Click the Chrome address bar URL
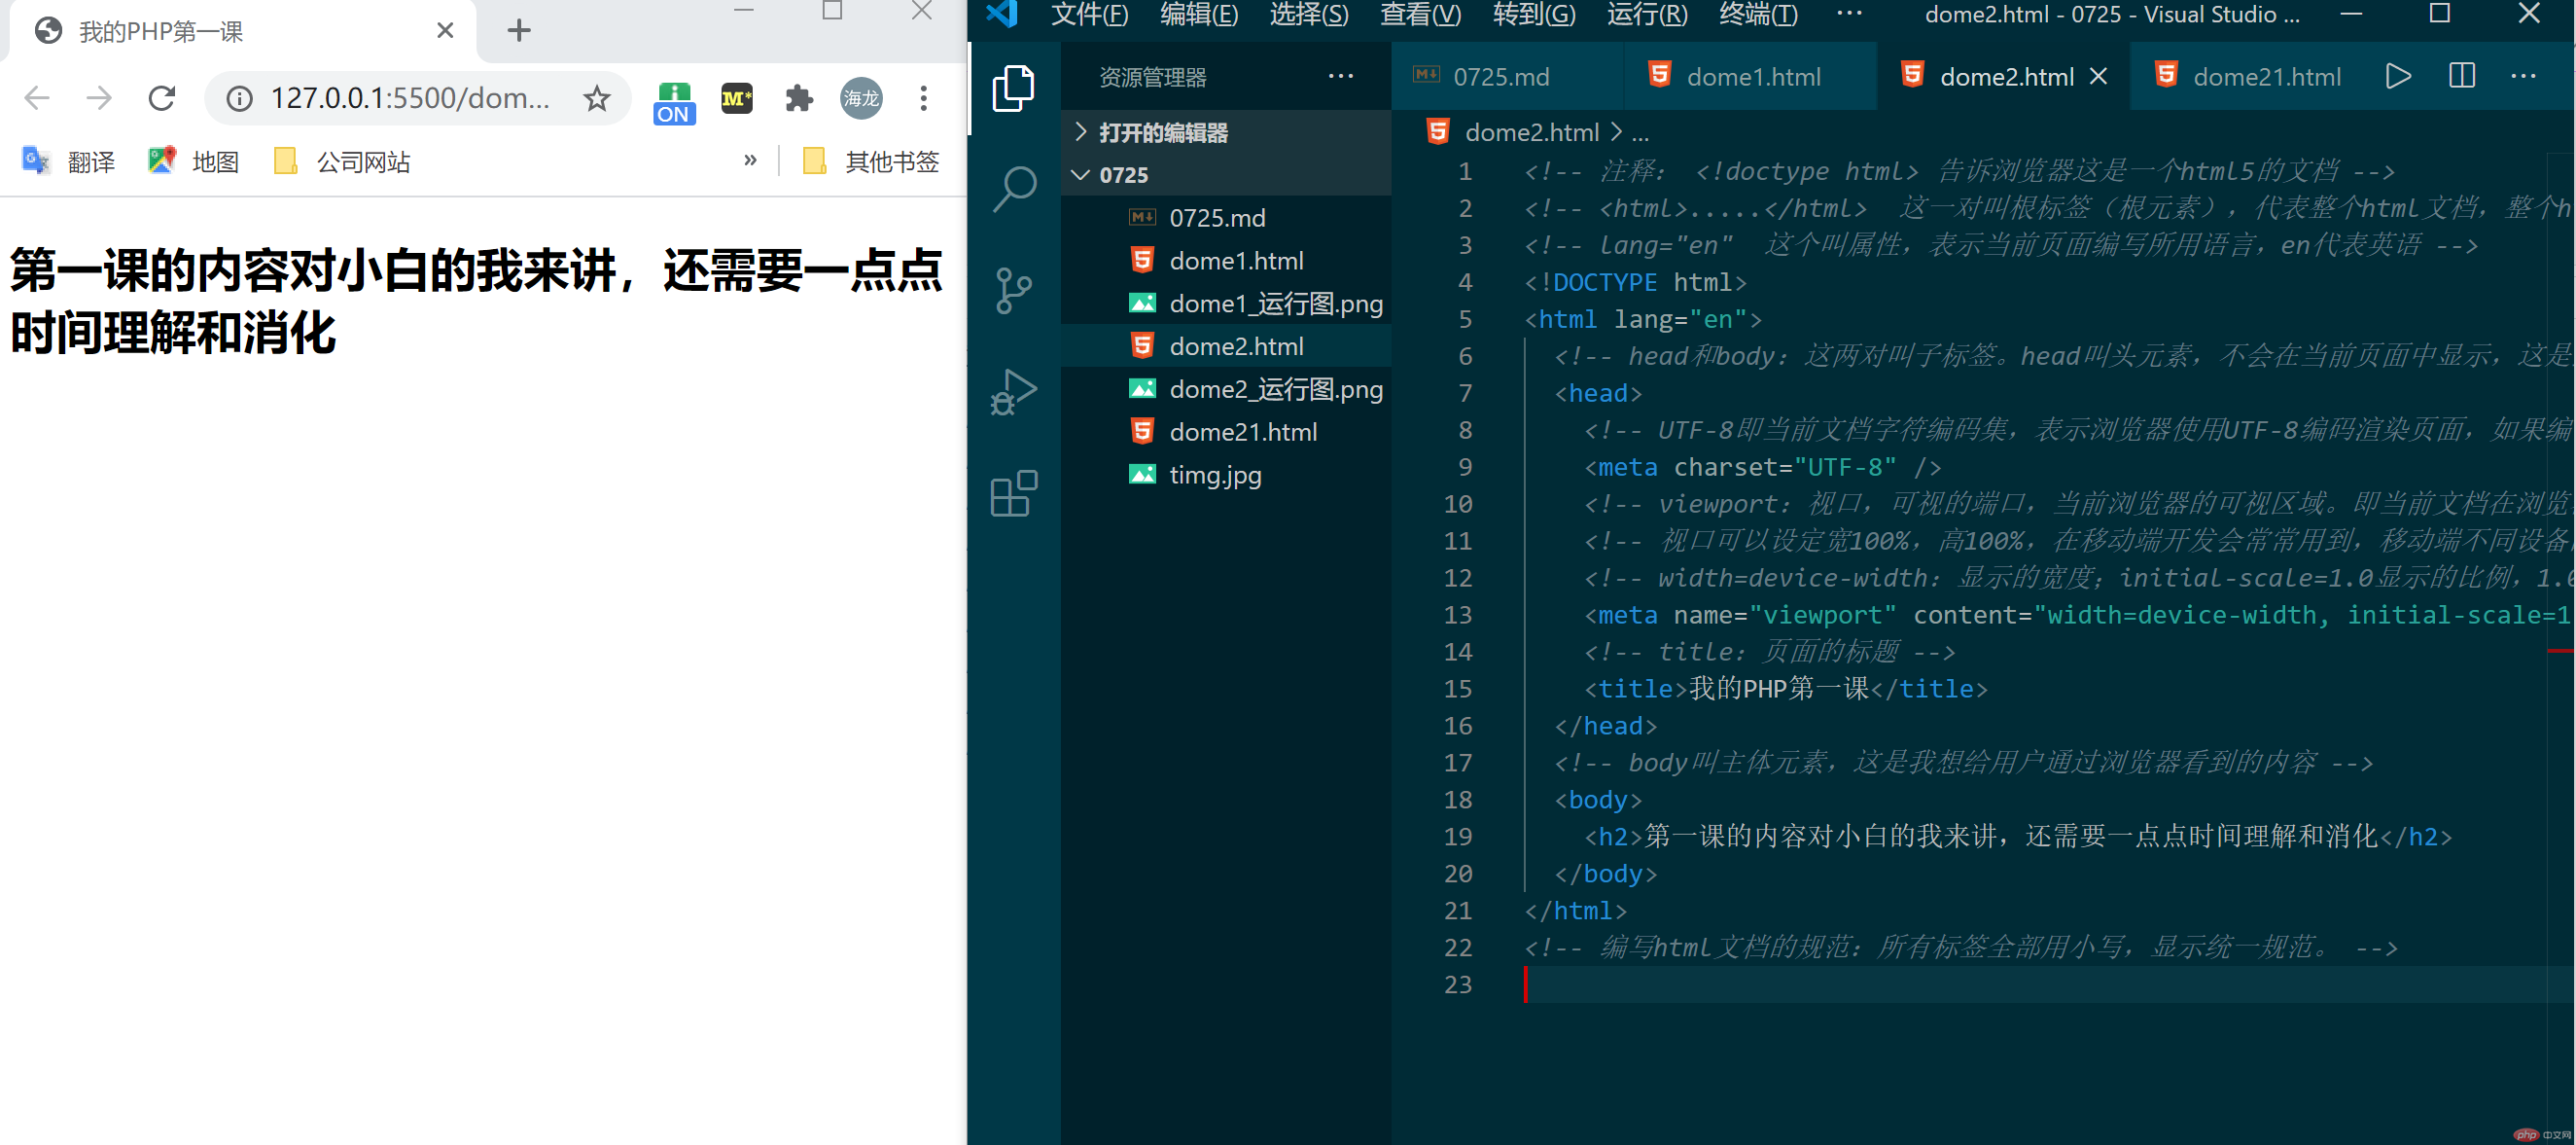 coord(410,98)
